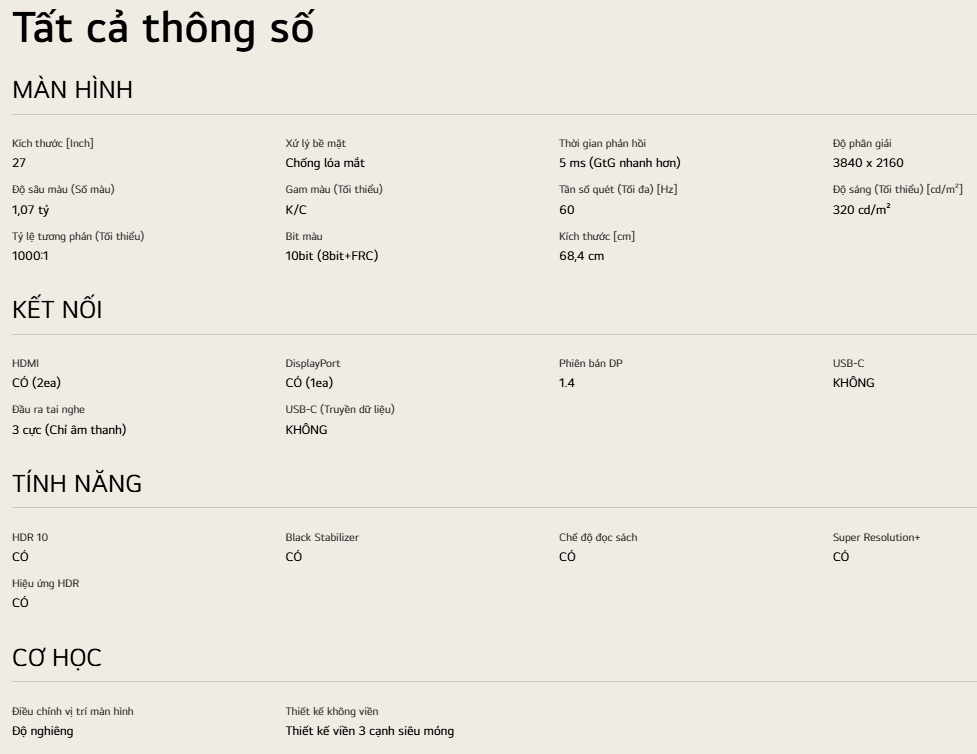Click the "Thiết kế viền 3 cạnh siêu mỏng" text

pyautogui.click(x=369, y=731)
